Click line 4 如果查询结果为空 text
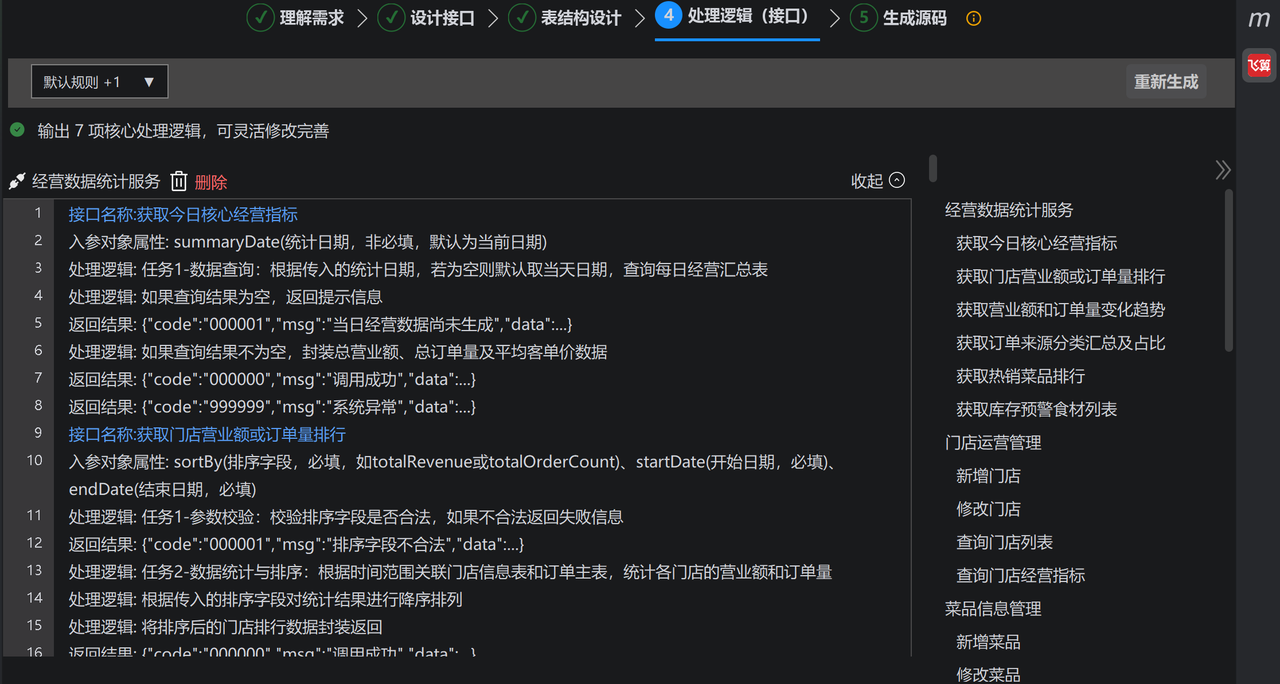This screenshot has height=684, width=1280. coord(225,297)
